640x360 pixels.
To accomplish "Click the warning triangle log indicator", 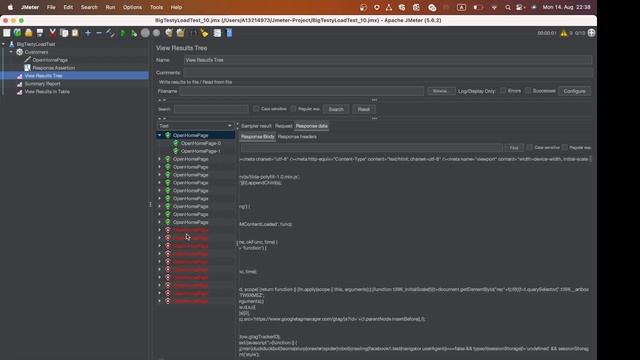I will click(564, 33).
